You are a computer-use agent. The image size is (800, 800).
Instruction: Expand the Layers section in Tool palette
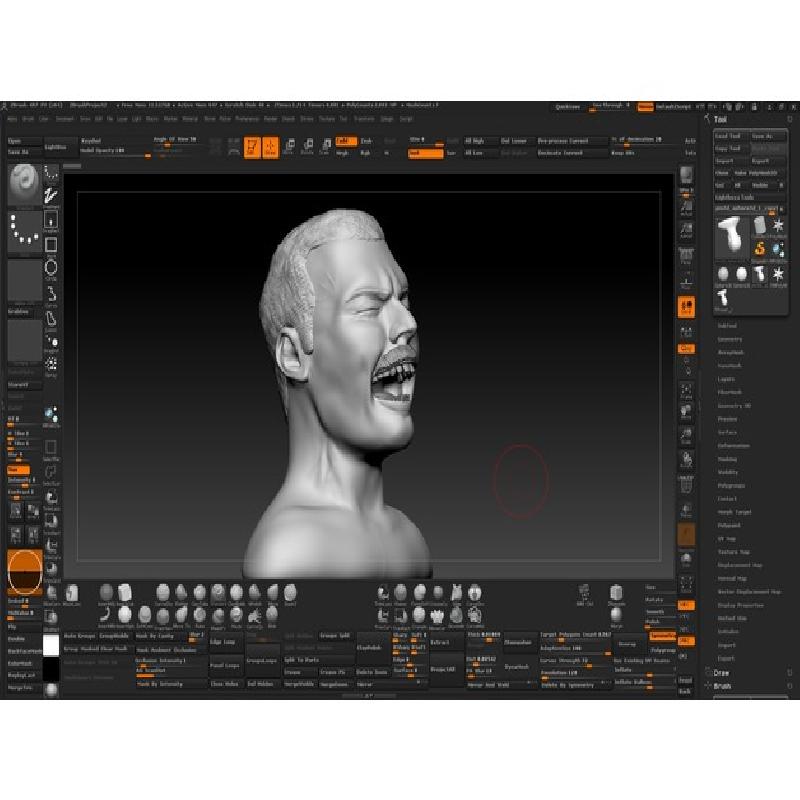pos(727,379)
